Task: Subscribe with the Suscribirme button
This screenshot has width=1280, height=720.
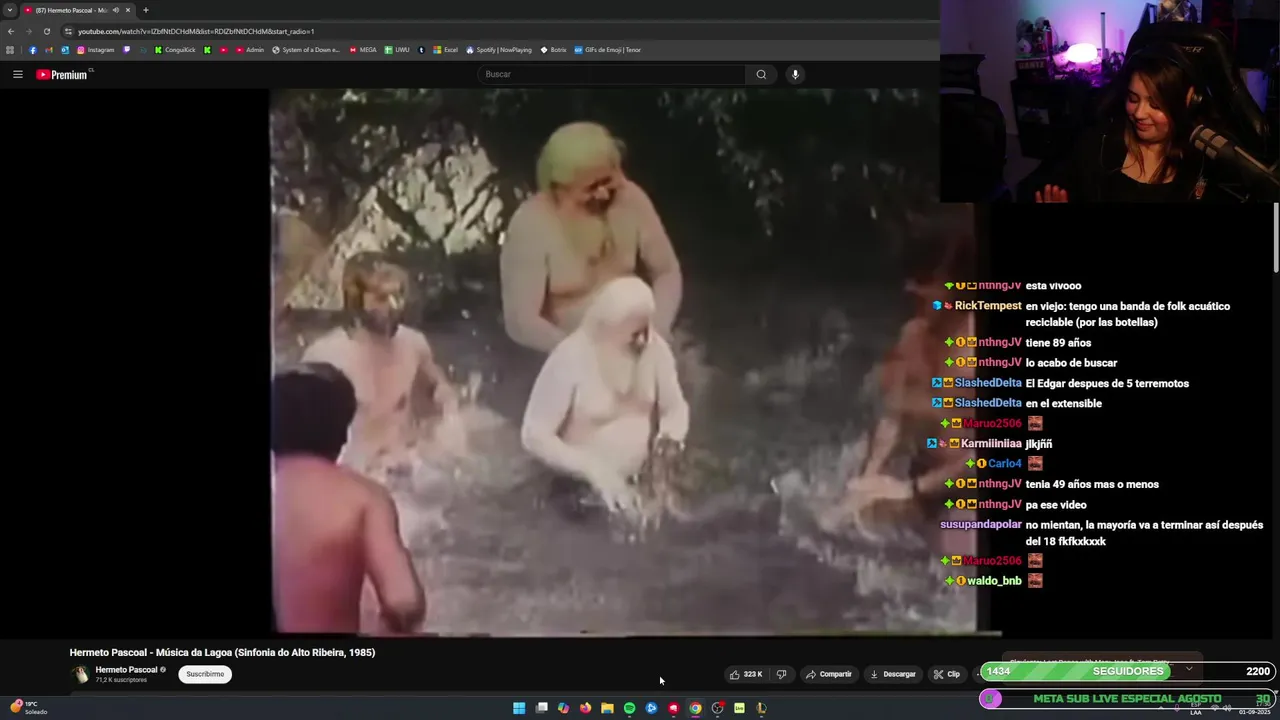Action: click(x=205, y=674)
